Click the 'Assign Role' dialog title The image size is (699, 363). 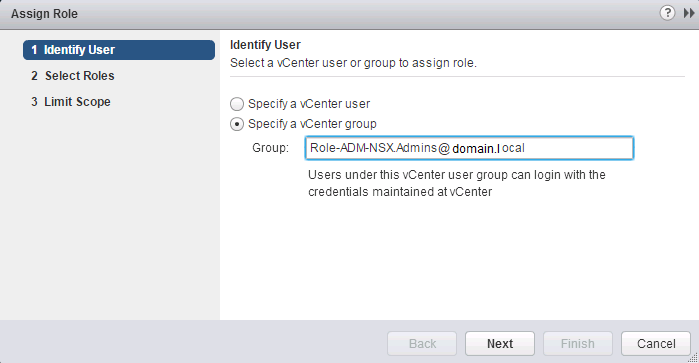[44, 14]
